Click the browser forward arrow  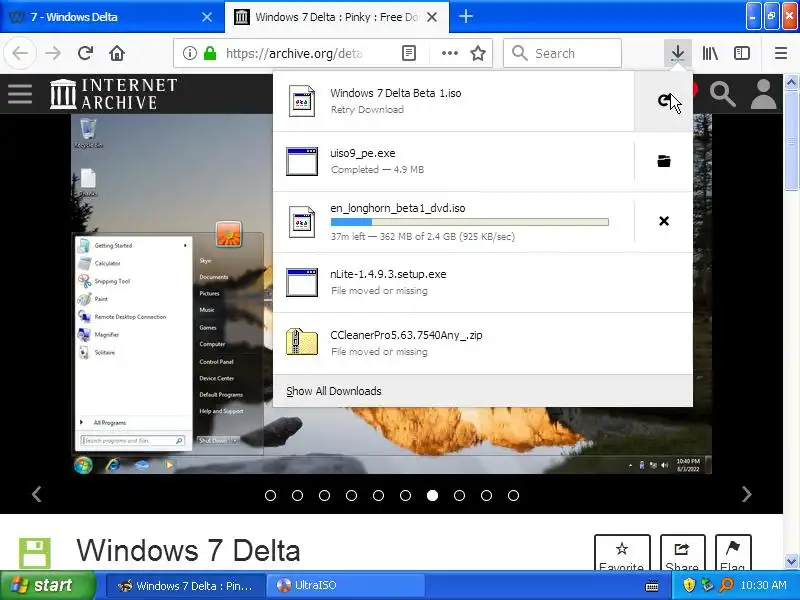point(53,53)
